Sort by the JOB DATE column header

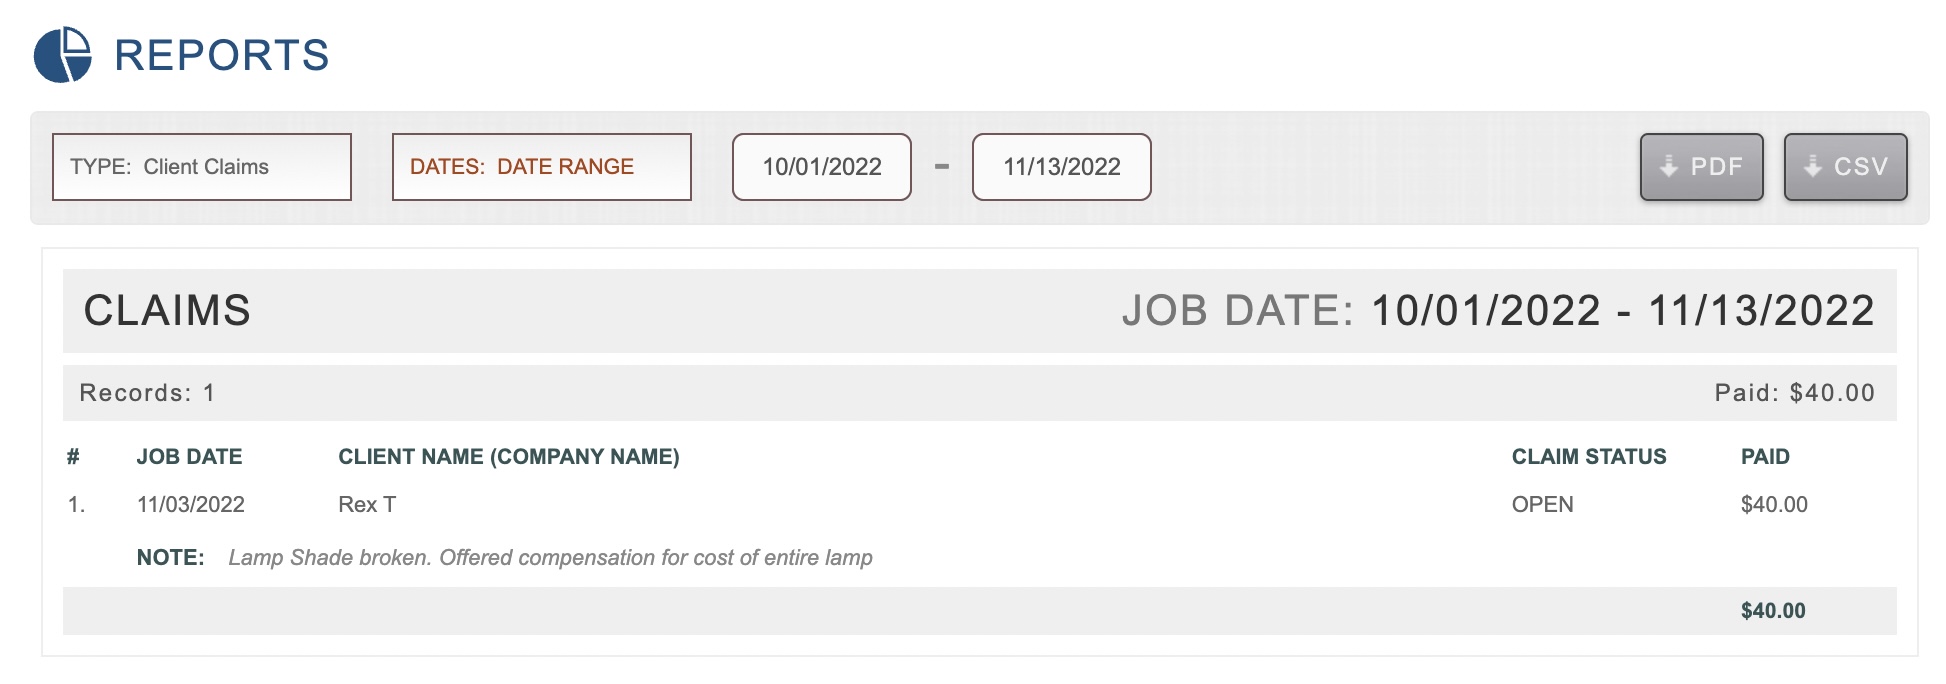coord(189,457)
